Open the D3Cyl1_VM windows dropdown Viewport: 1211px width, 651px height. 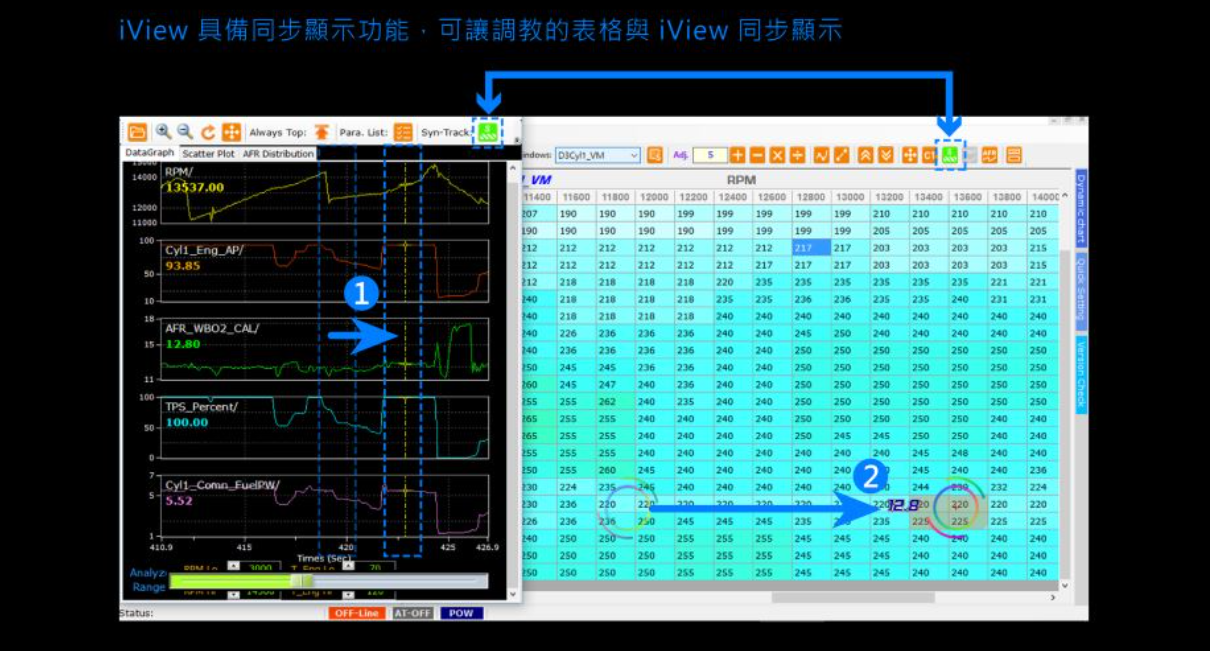pos(598,155)
